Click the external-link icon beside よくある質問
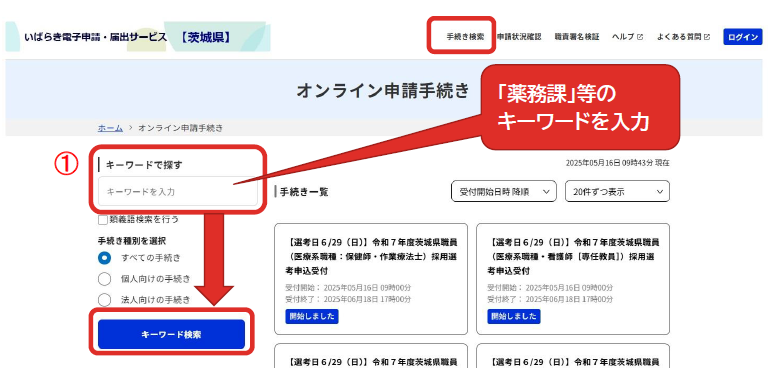The height and width of the screenshot is (379, 773). (707, 37)
